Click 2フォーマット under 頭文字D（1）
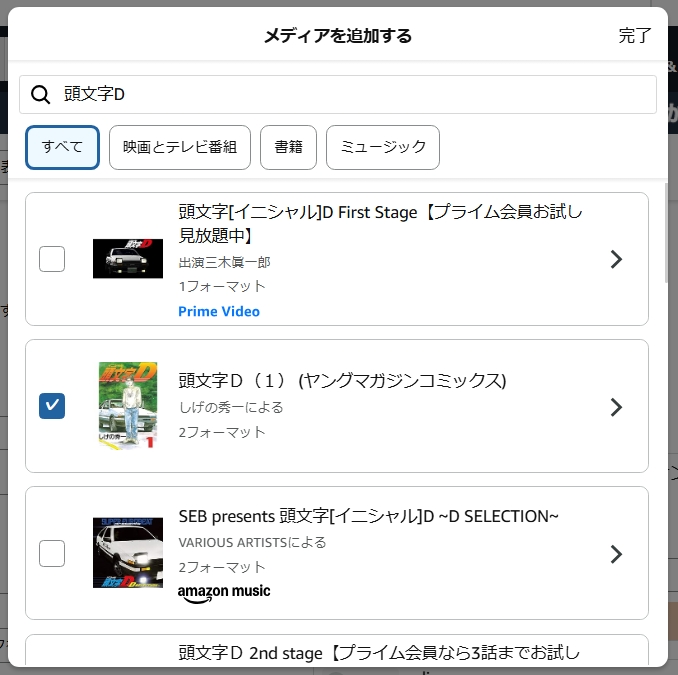The image size is (678, 675). pos(222,432)
